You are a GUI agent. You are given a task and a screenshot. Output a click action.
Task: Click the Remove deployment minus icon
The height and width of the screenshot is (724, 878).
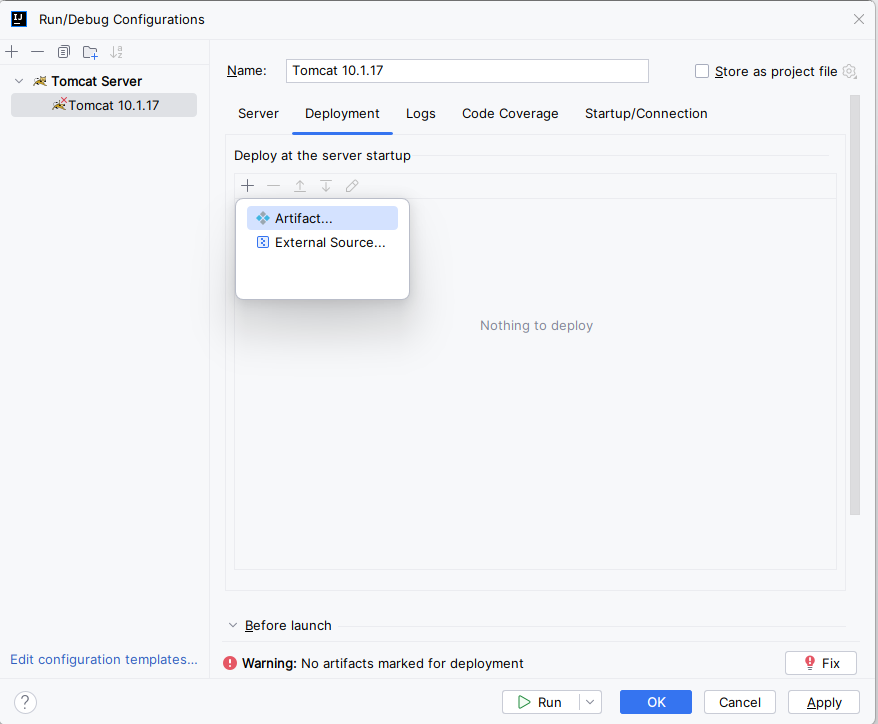[x=274, y=186]
